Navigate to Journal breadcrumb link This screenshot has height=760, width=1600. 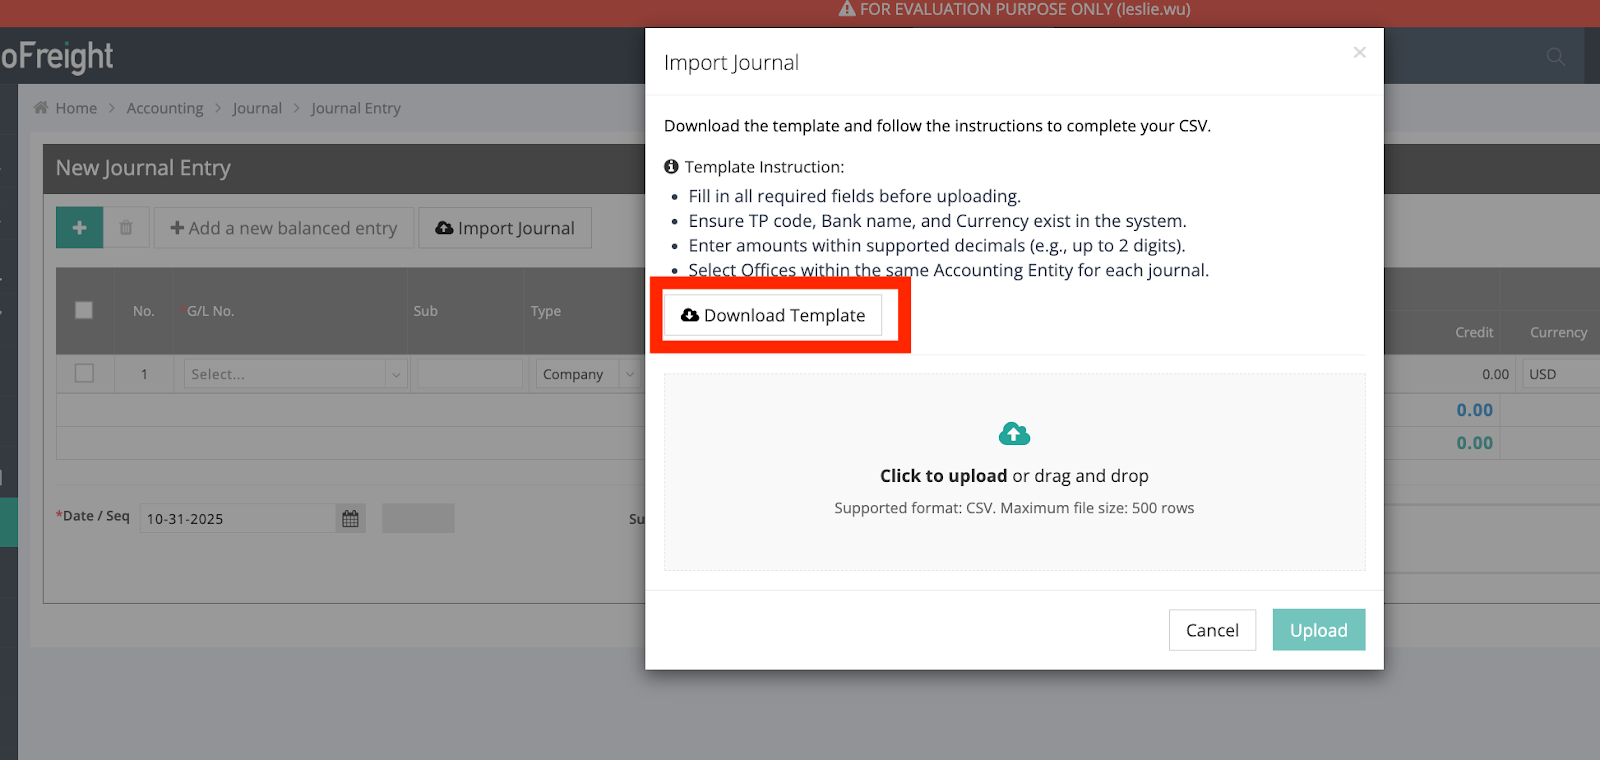257,108
